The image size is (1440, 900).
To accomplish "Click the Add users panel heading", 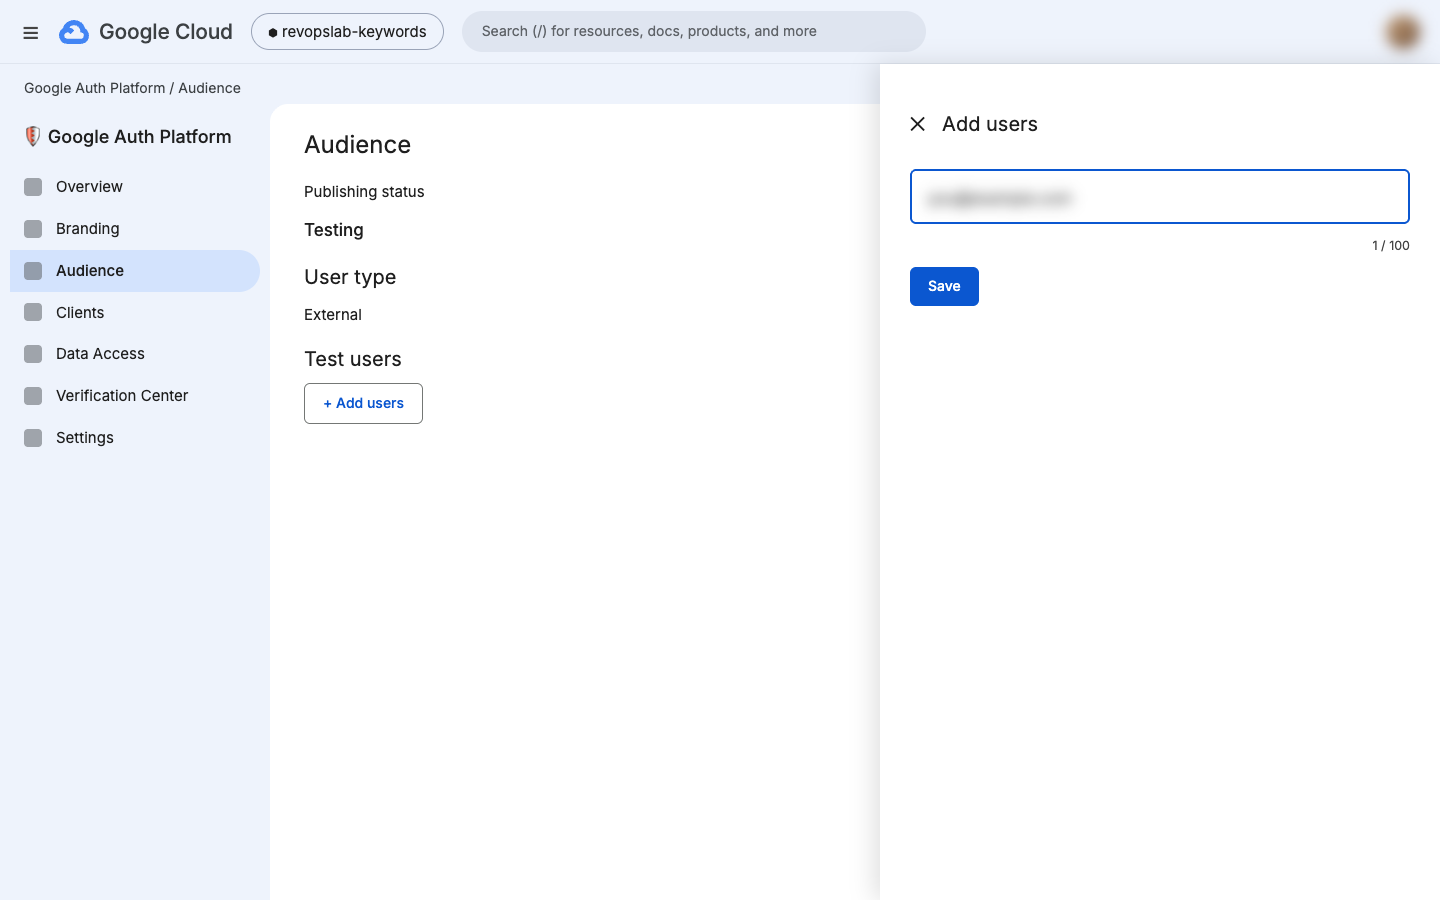I will [990, 124].
